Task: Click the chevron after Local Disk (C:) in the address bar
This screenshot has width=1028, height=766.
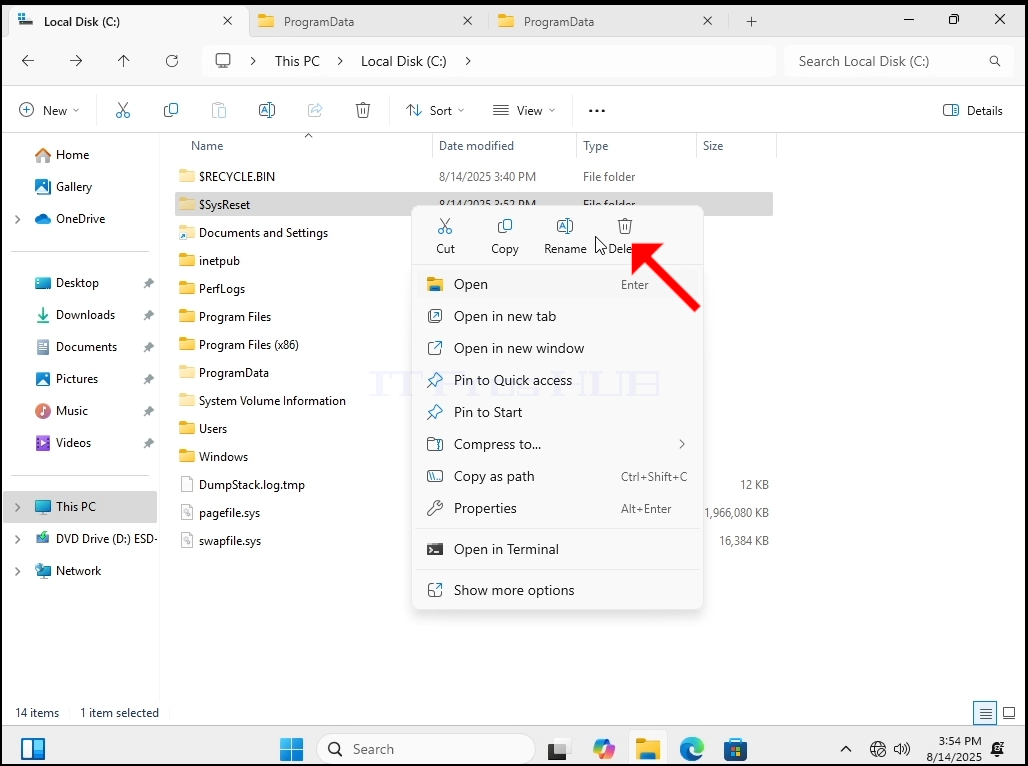Action: [x=467, y=61]
